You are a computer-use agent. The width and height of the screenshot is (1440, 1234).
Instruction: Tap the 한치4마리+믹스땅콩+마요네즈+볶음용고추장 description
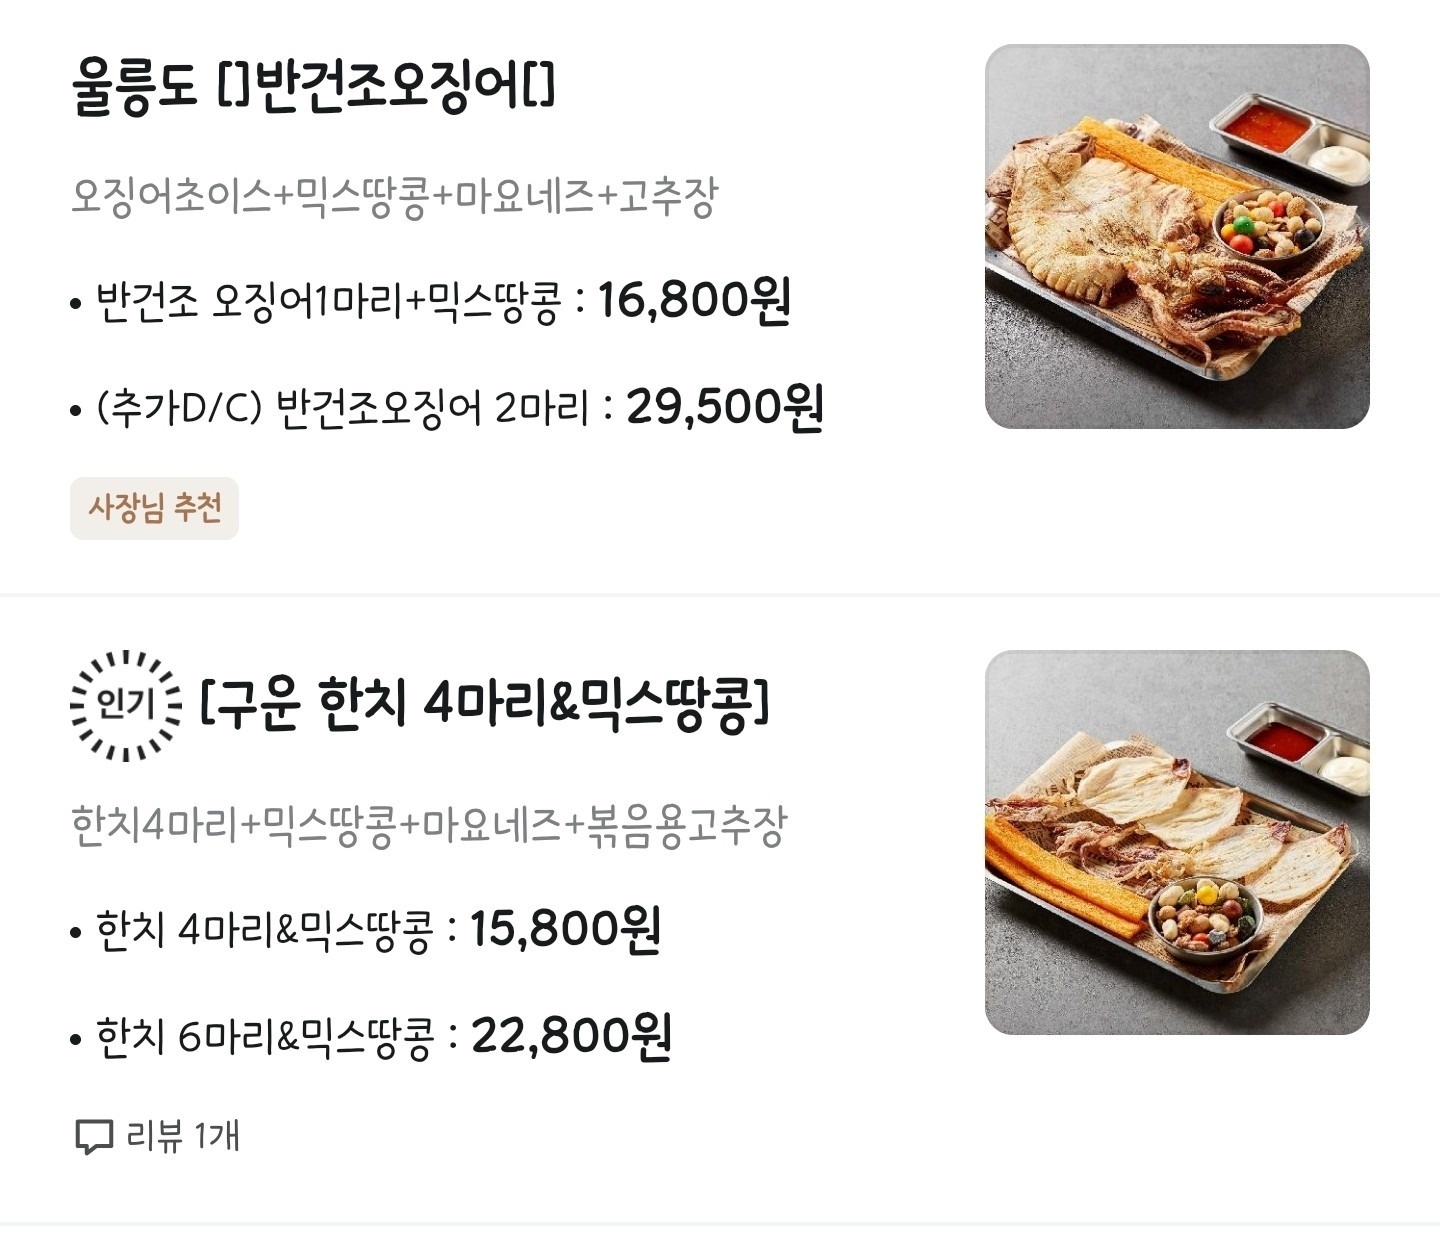(x=429, y=826)
